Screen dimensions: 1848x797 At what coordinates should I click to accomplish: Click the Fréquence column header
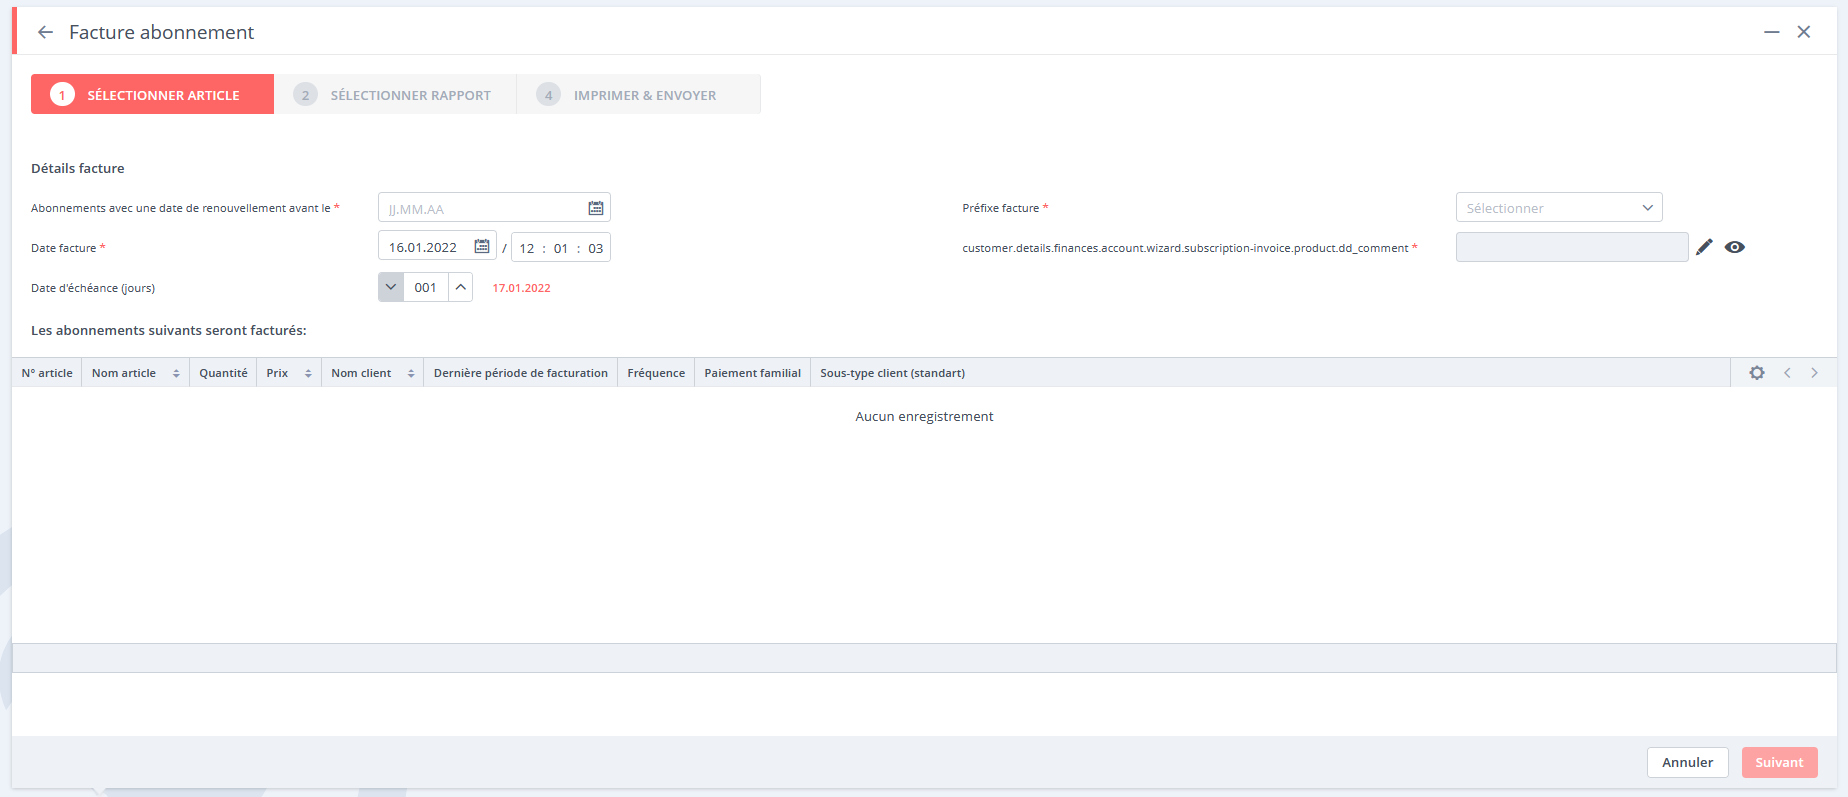click(x=656, y=373)
